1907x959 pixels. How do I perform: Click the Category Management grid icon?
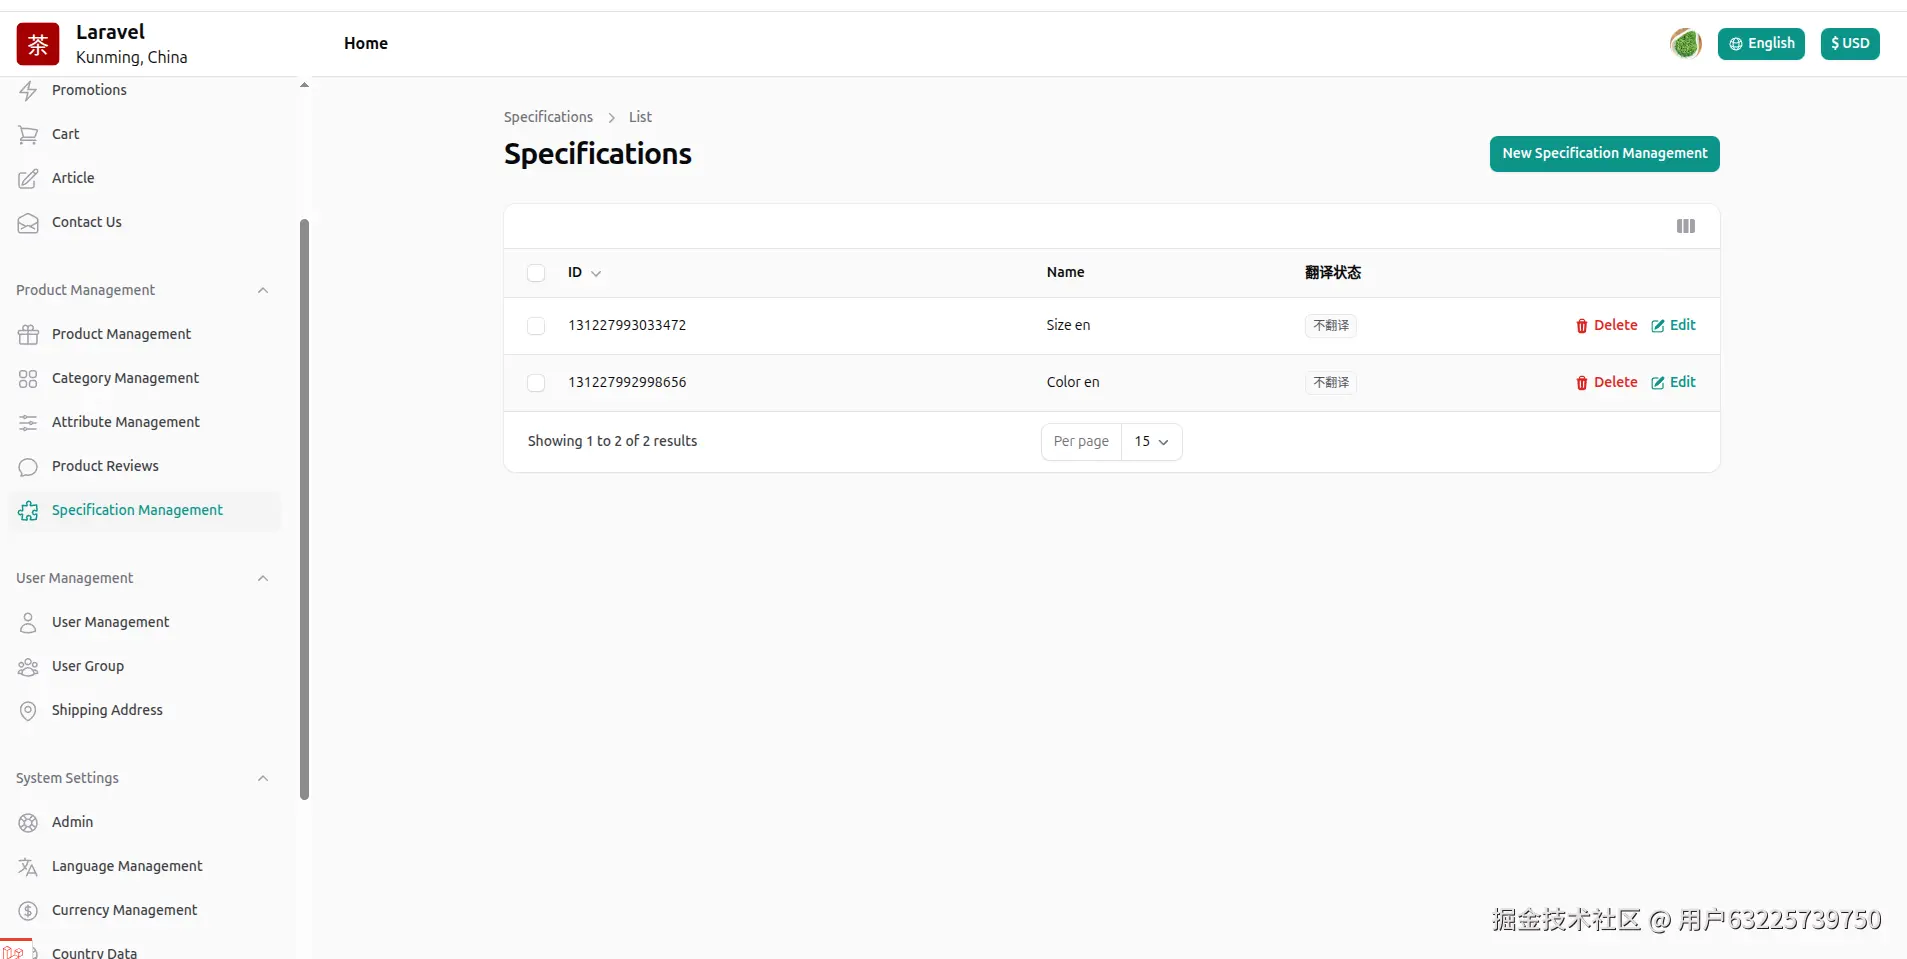(x=28, y=379)
